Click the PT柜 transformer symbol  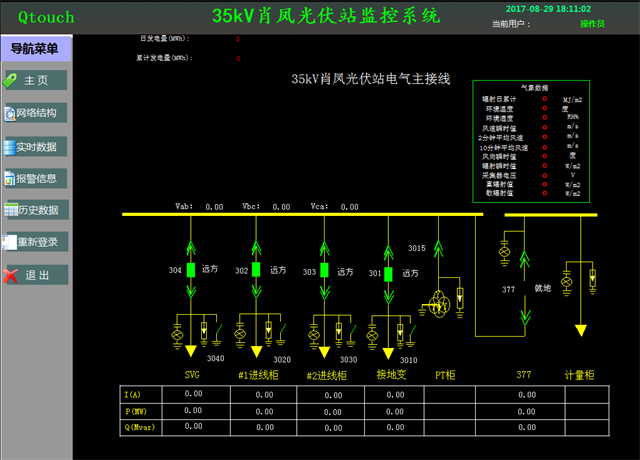pyautogui.click(x=437, y=304)
